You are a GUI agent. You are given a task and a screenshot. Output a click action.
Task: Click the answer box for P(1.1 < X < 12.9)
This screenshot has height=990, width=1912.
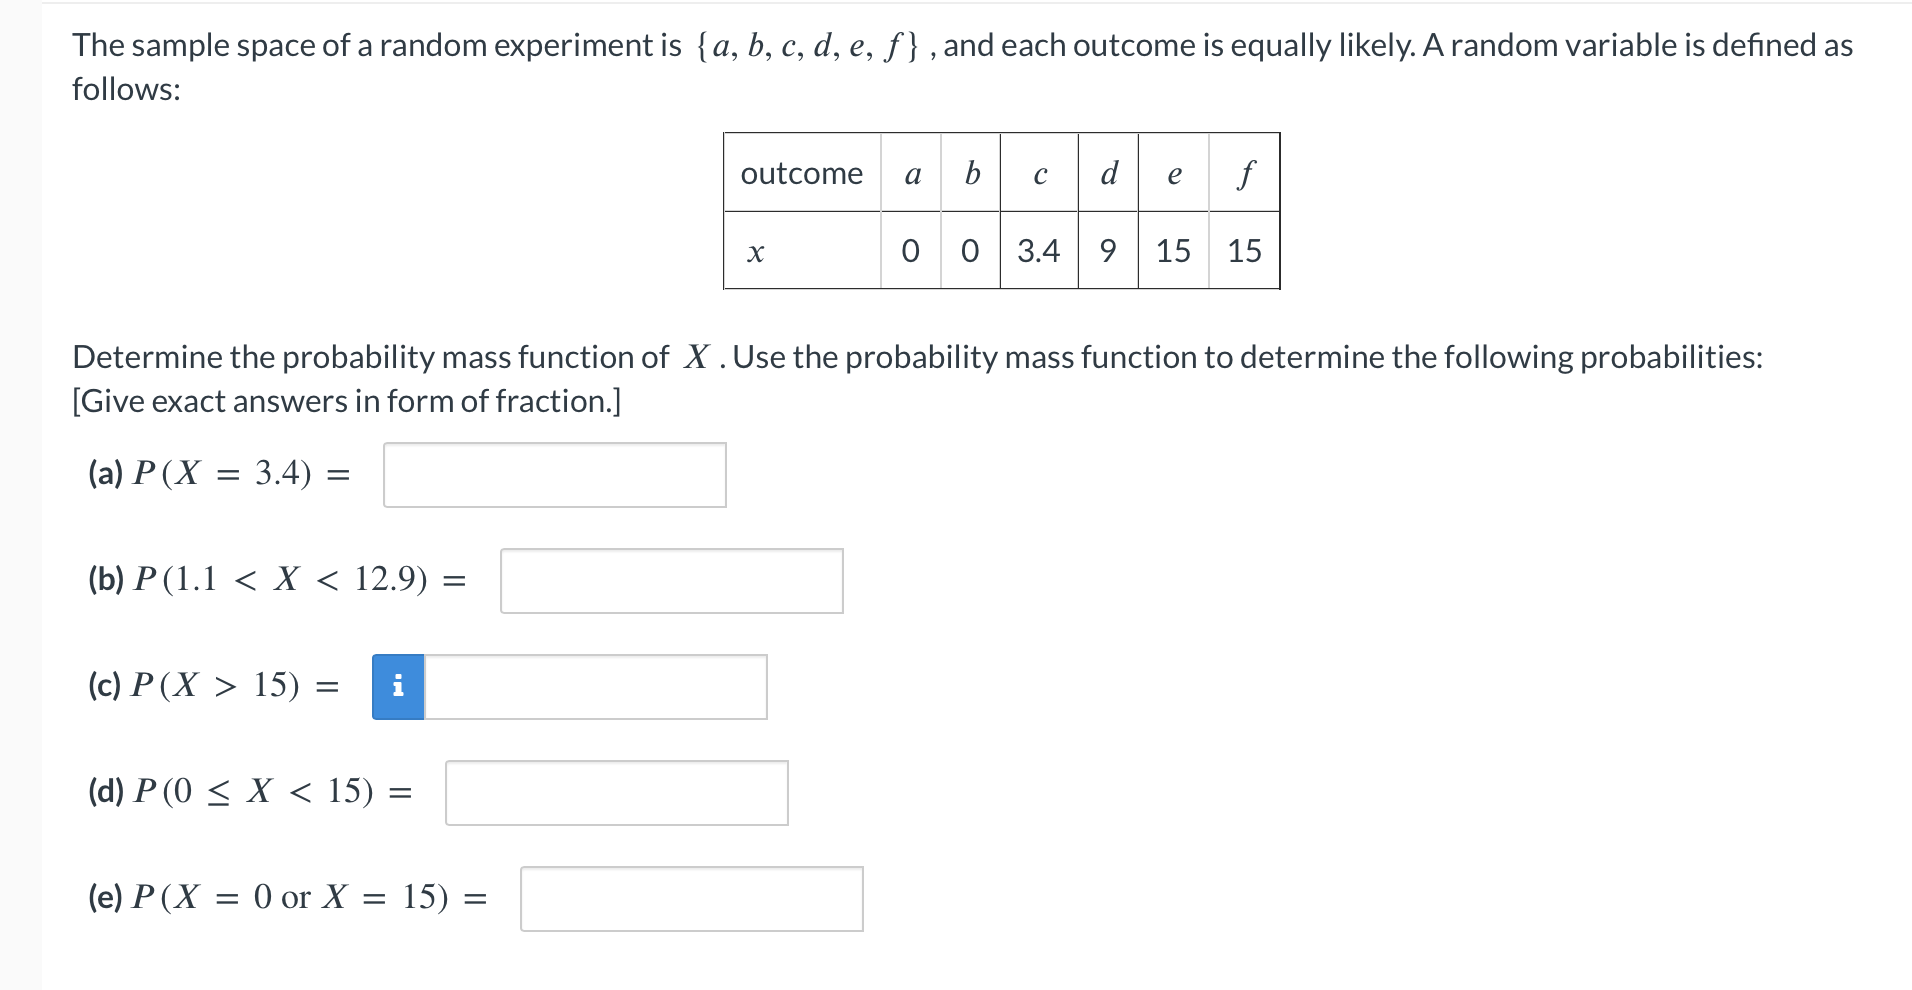[x=672, y=581]
